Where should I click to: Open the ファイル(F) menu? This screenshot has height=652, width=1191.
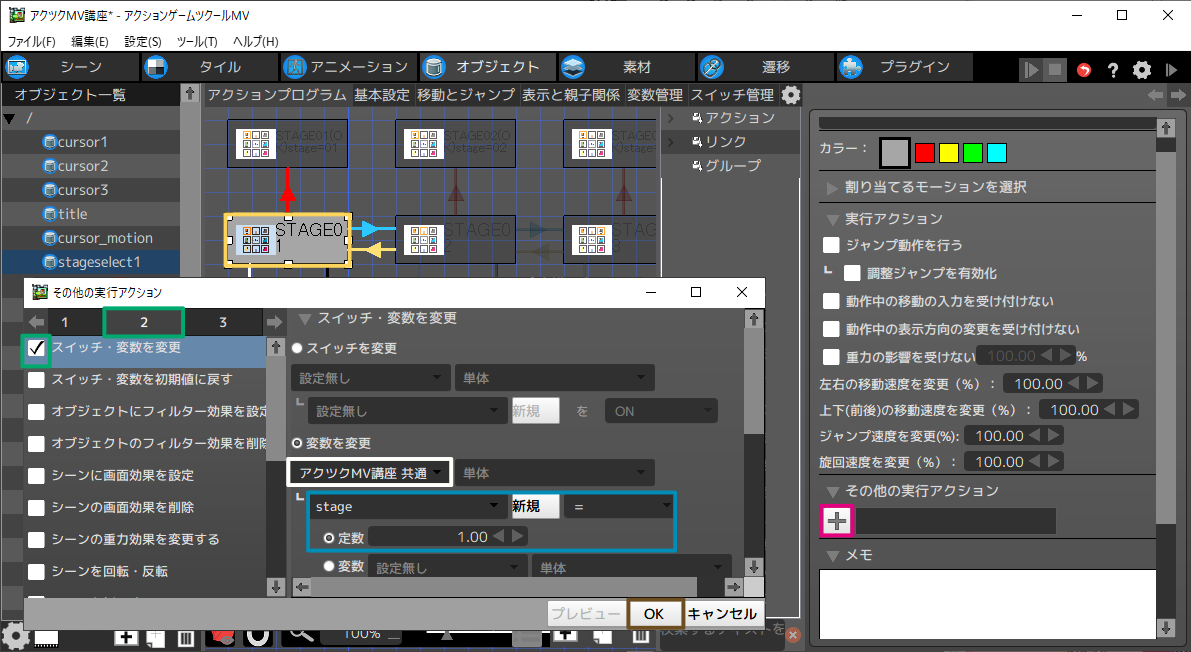32,42
